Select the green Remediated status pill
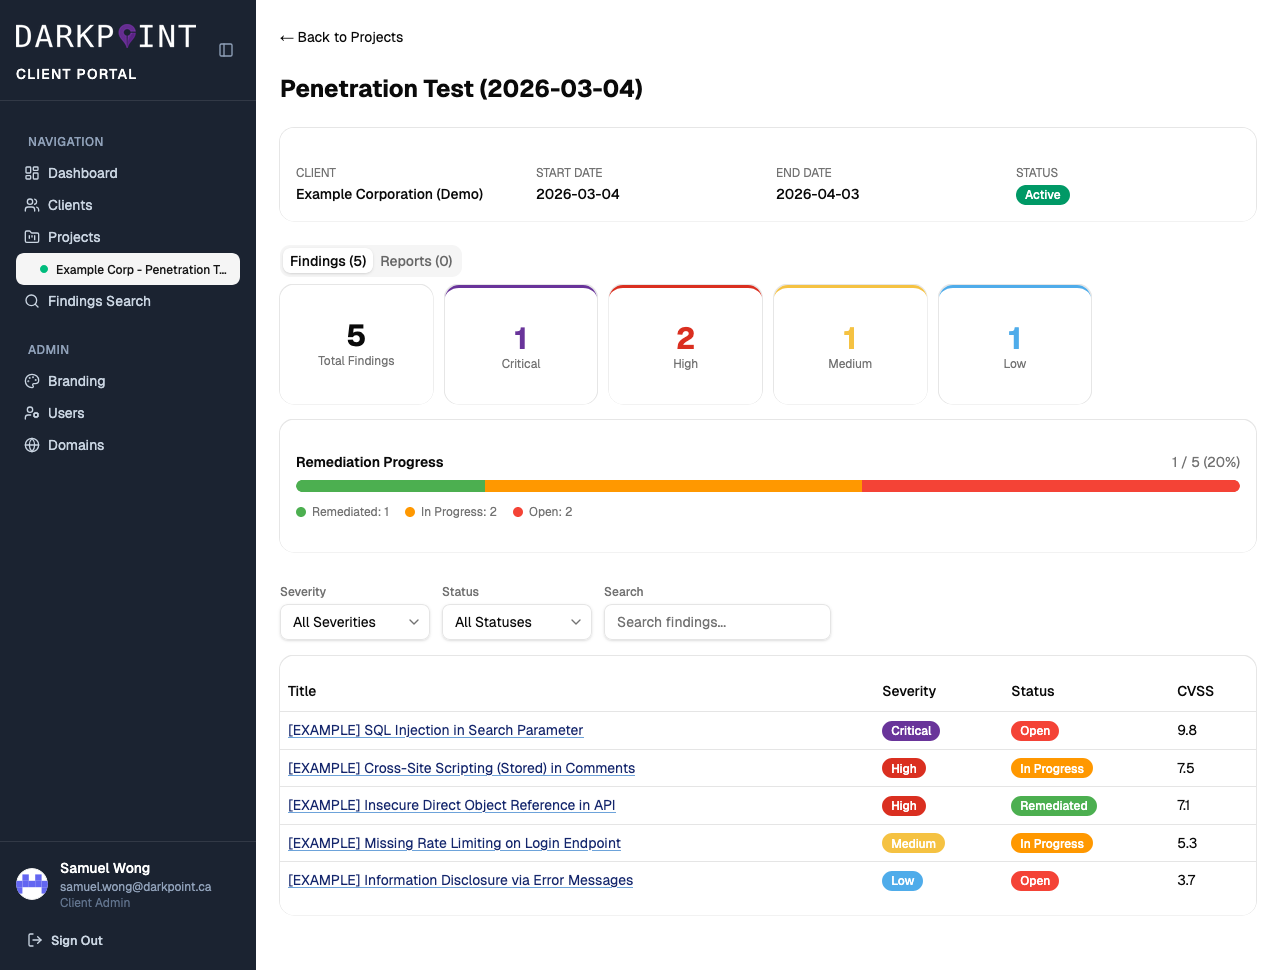 point(1053,805)
